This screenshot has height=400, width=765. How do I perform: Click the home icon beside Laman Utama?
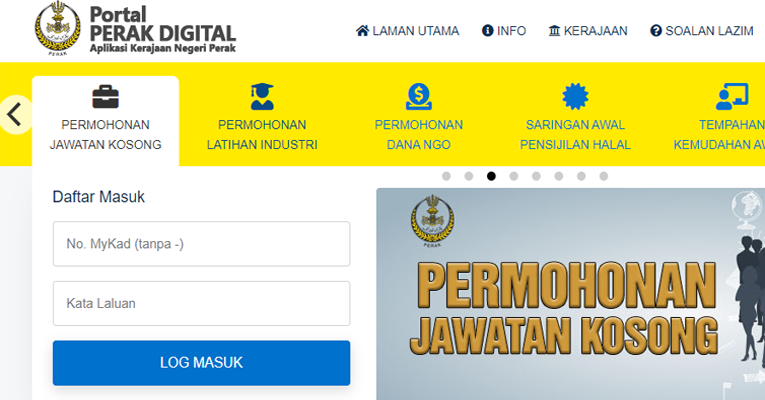pyautogui.click(x=362, y=31)
